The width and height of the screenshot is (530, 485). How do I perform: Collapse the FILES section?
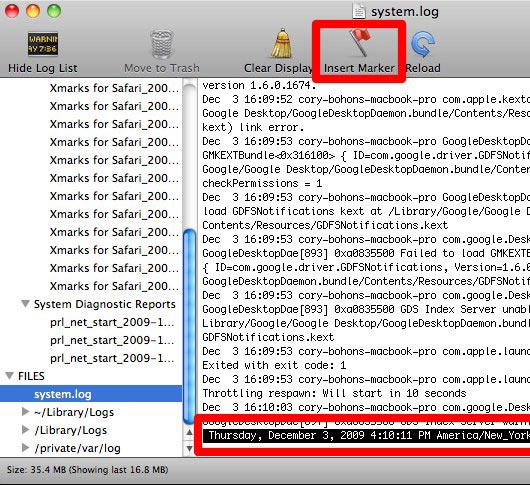coord(10,375)
